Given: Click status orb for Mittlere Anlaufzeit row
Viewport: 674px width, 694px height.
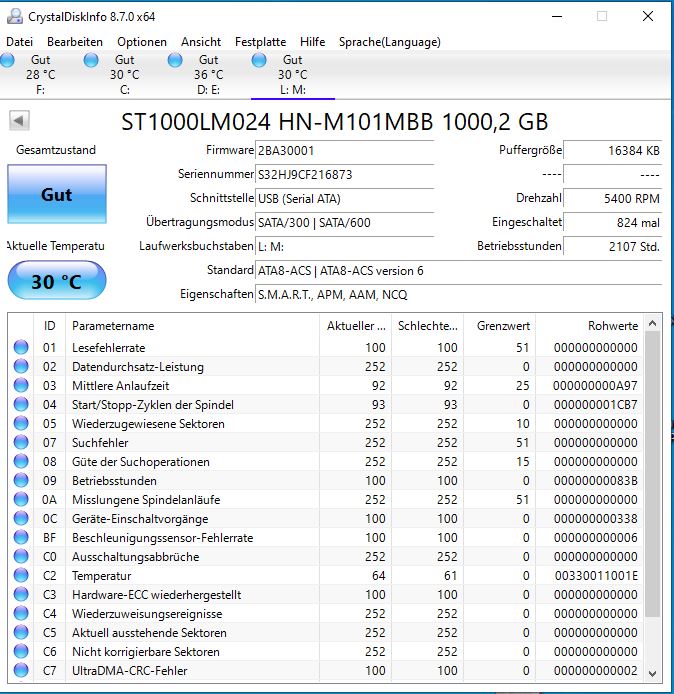Looking at the screenshot, I should 21,386.
